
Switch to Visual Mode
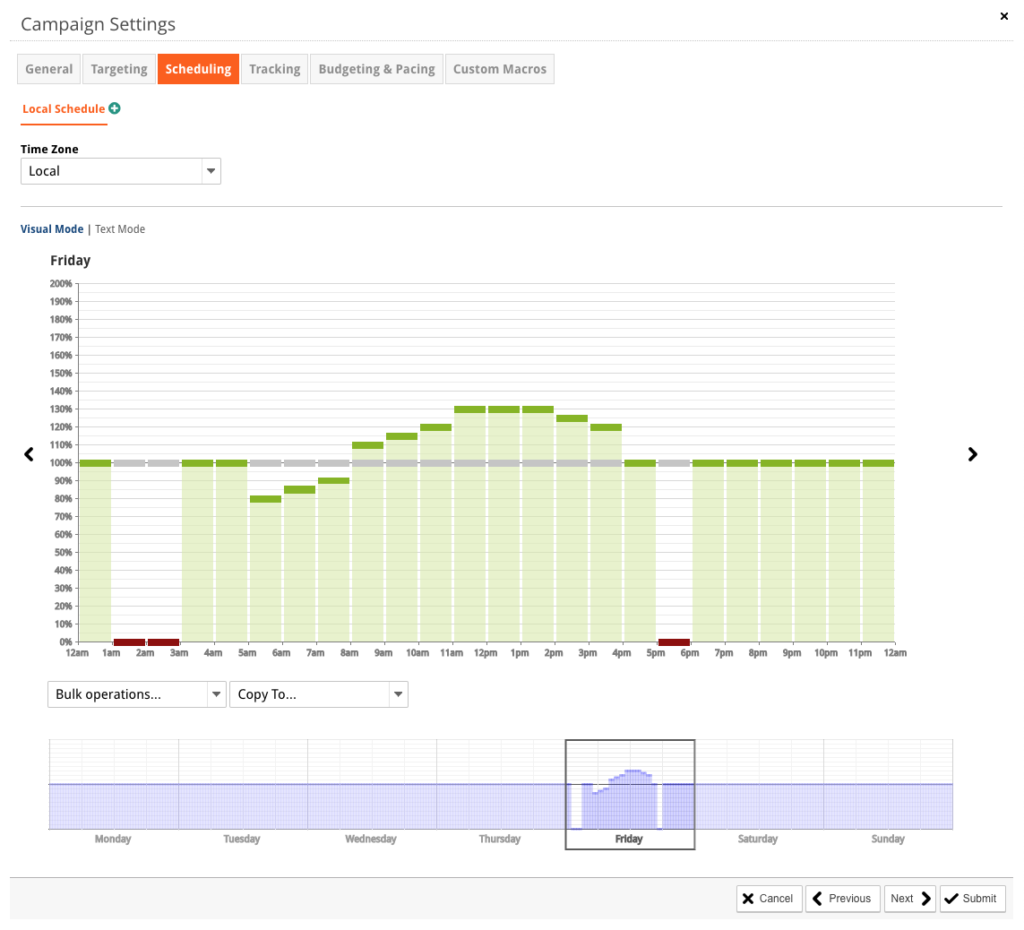click(x=52, y=229)
